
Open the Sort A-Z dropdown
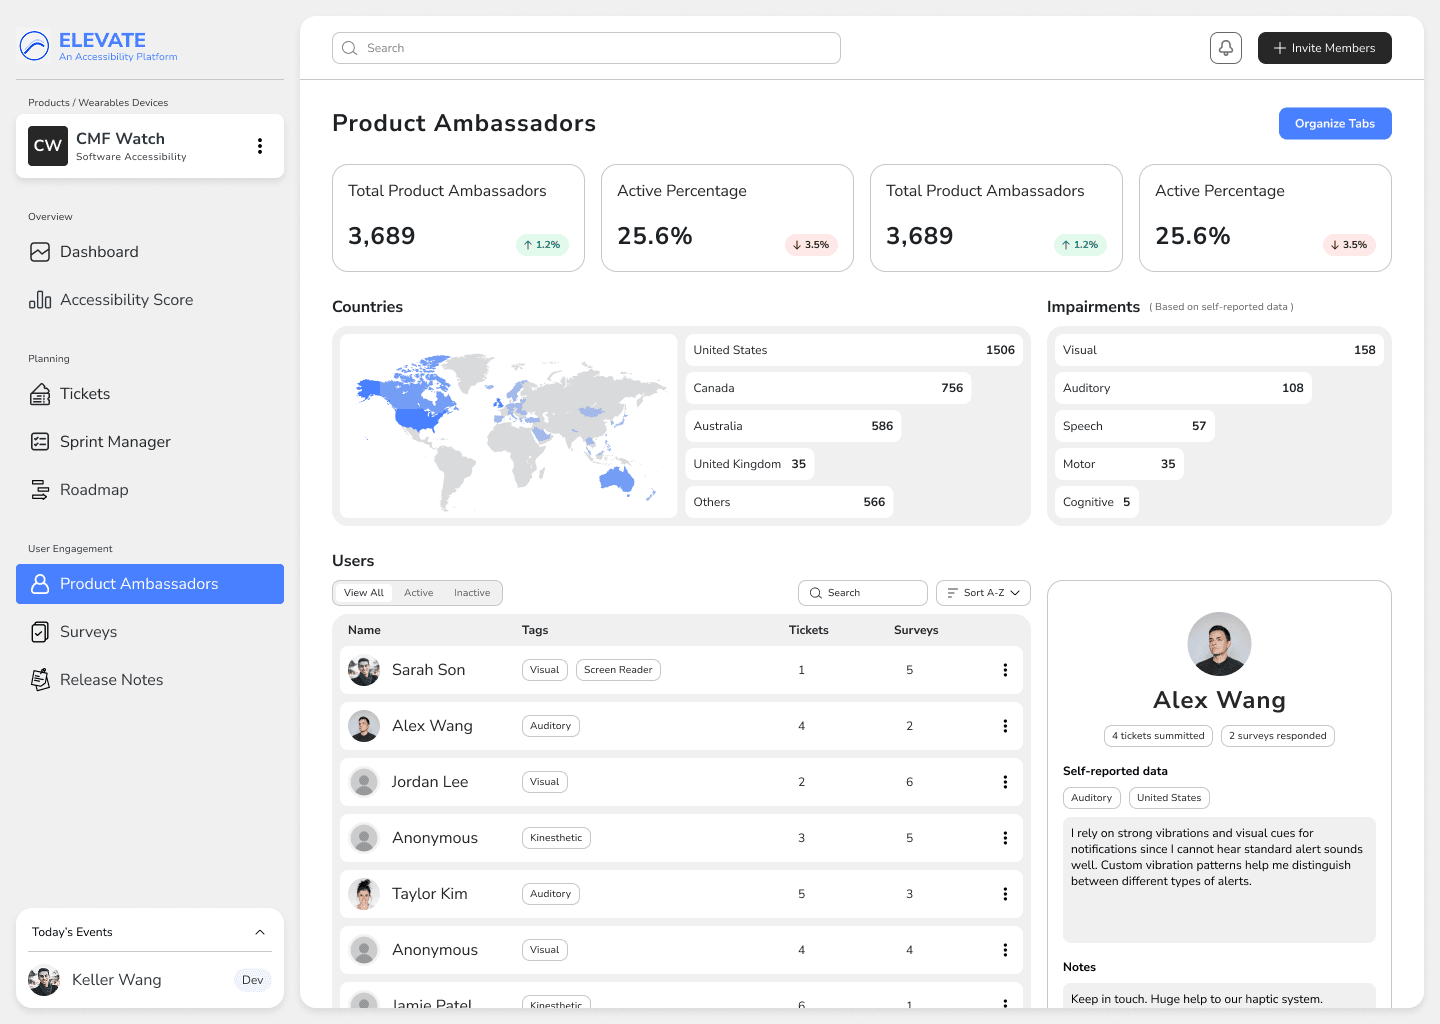tap(982, 592)
